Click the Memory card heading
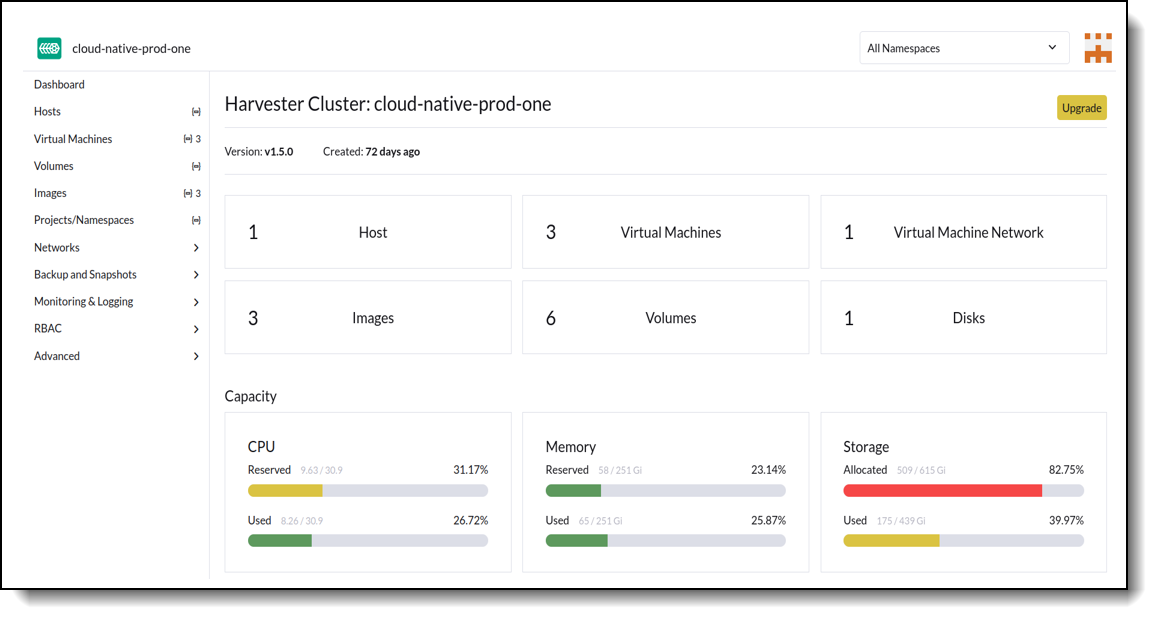The image size is (1158, 620). pos(570,447)
